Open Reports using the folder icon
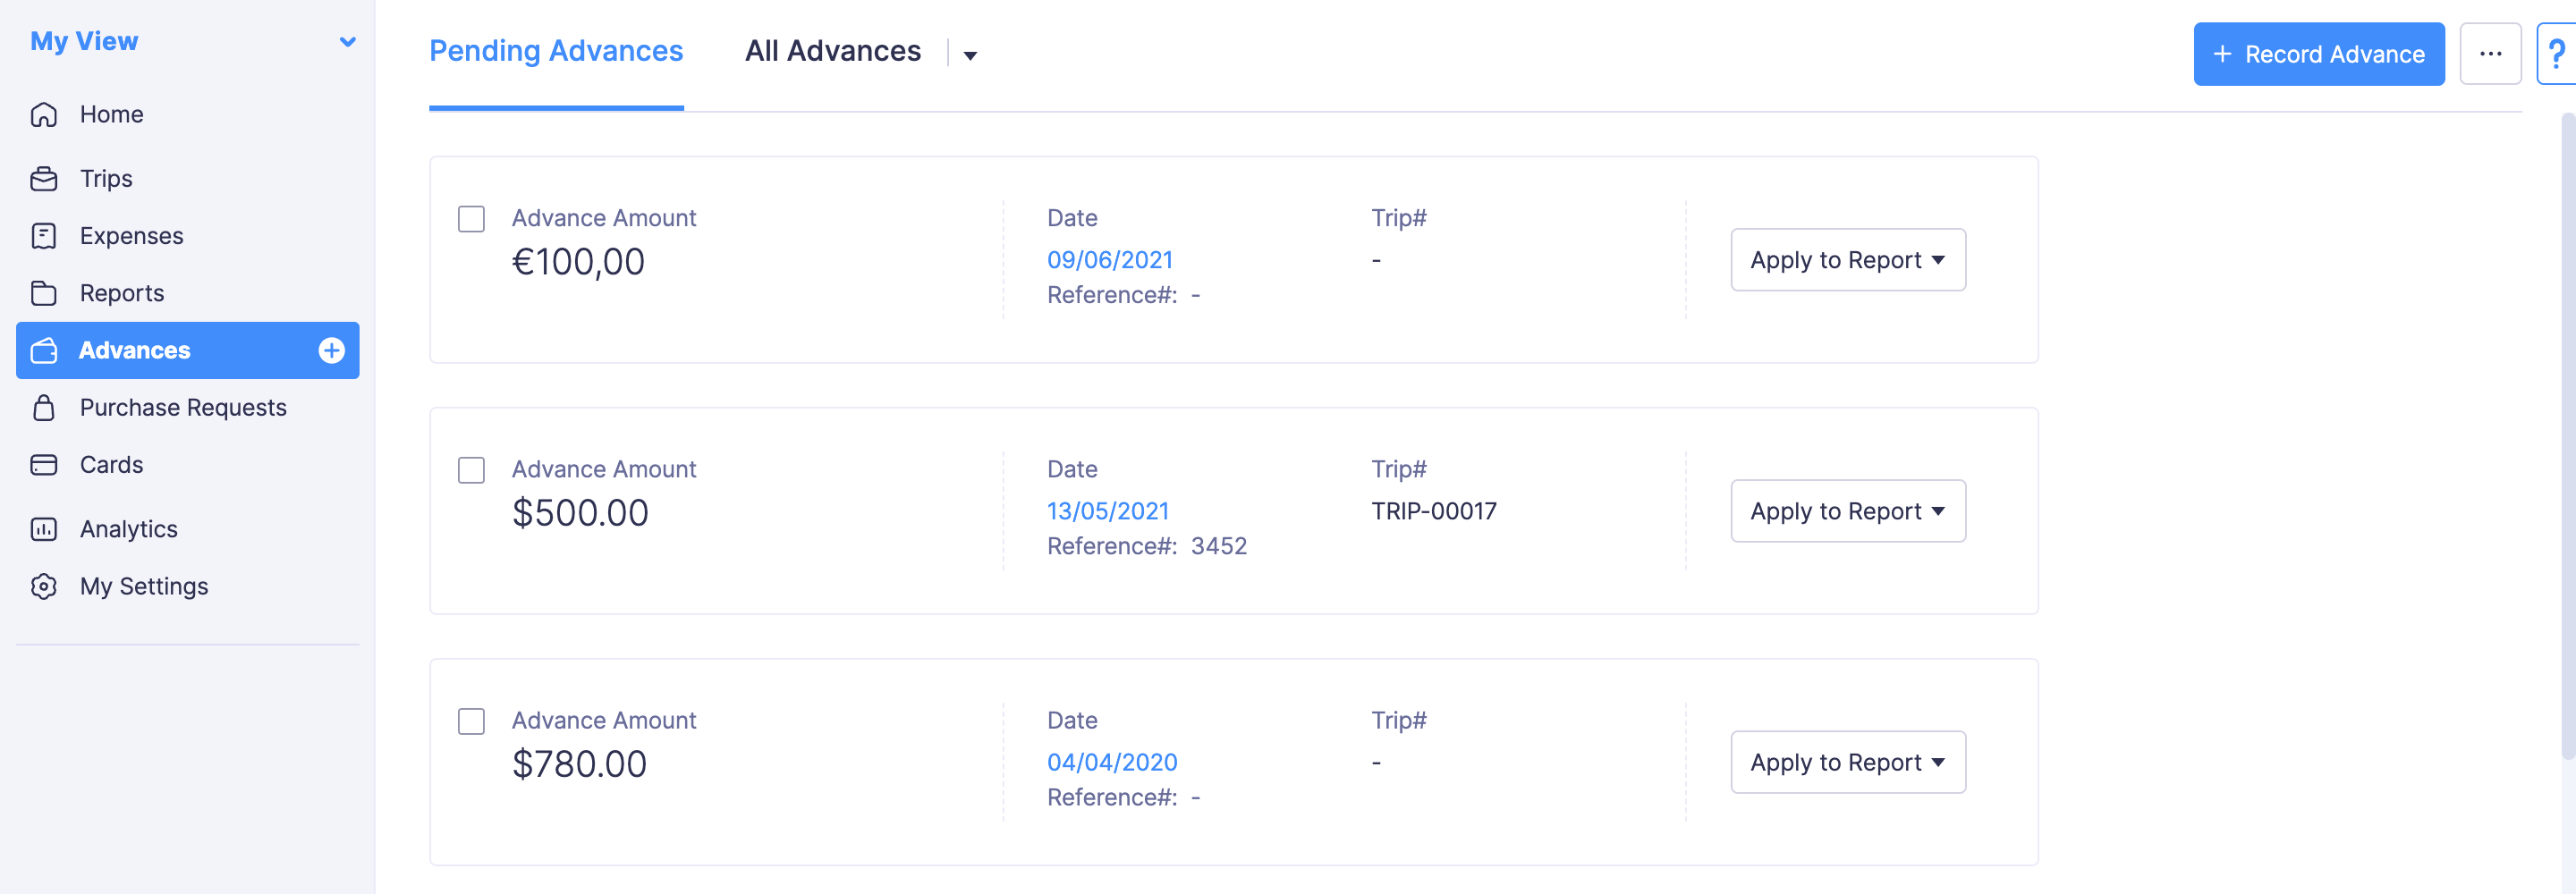The height and width of the screenshot is (894, 2576). click(44, 293)
